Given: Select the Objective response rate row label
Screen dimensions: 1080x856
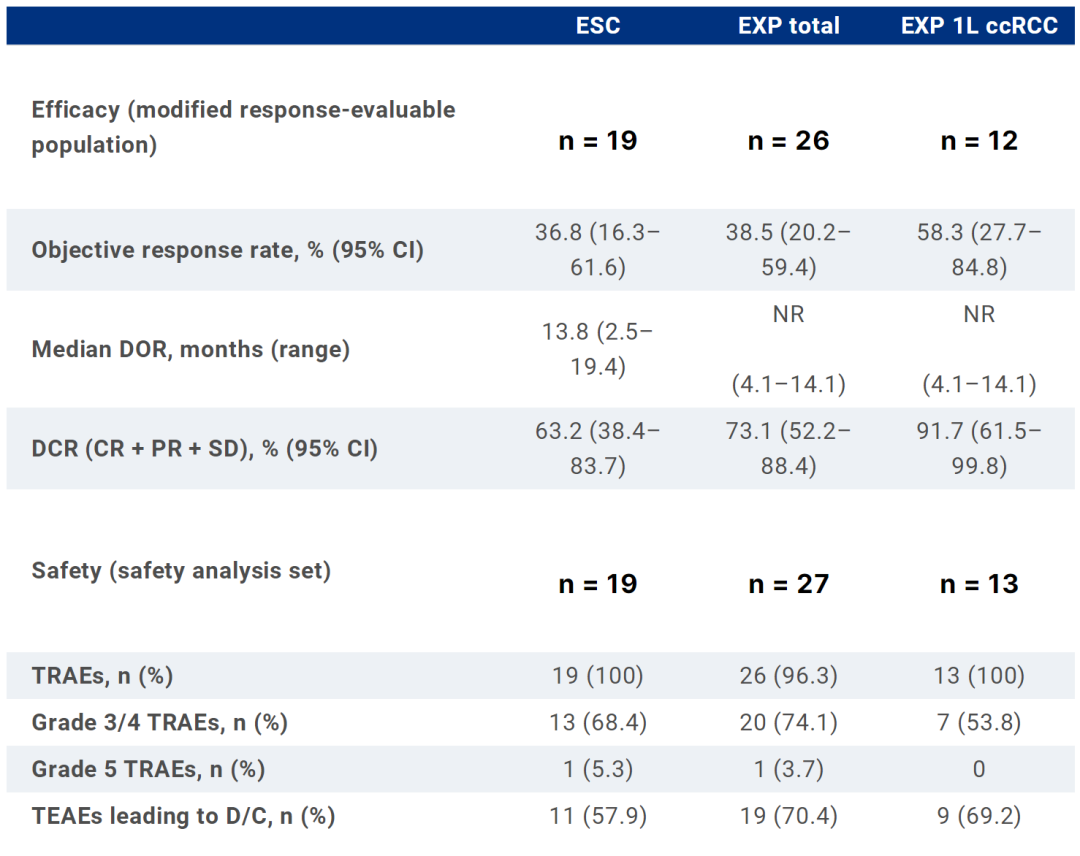Looking at the screenshot, I should coord(228,250).
